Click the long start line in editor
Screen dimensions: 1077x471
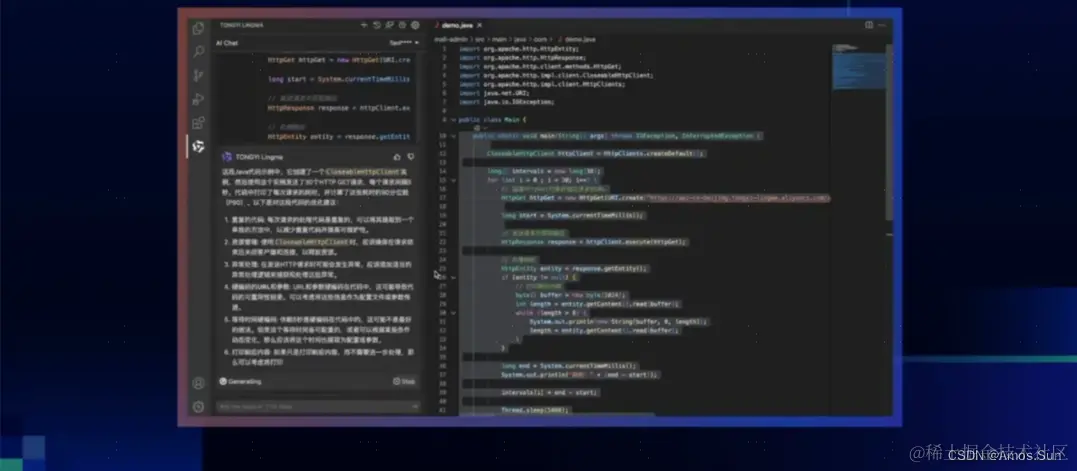coord(573,216)
